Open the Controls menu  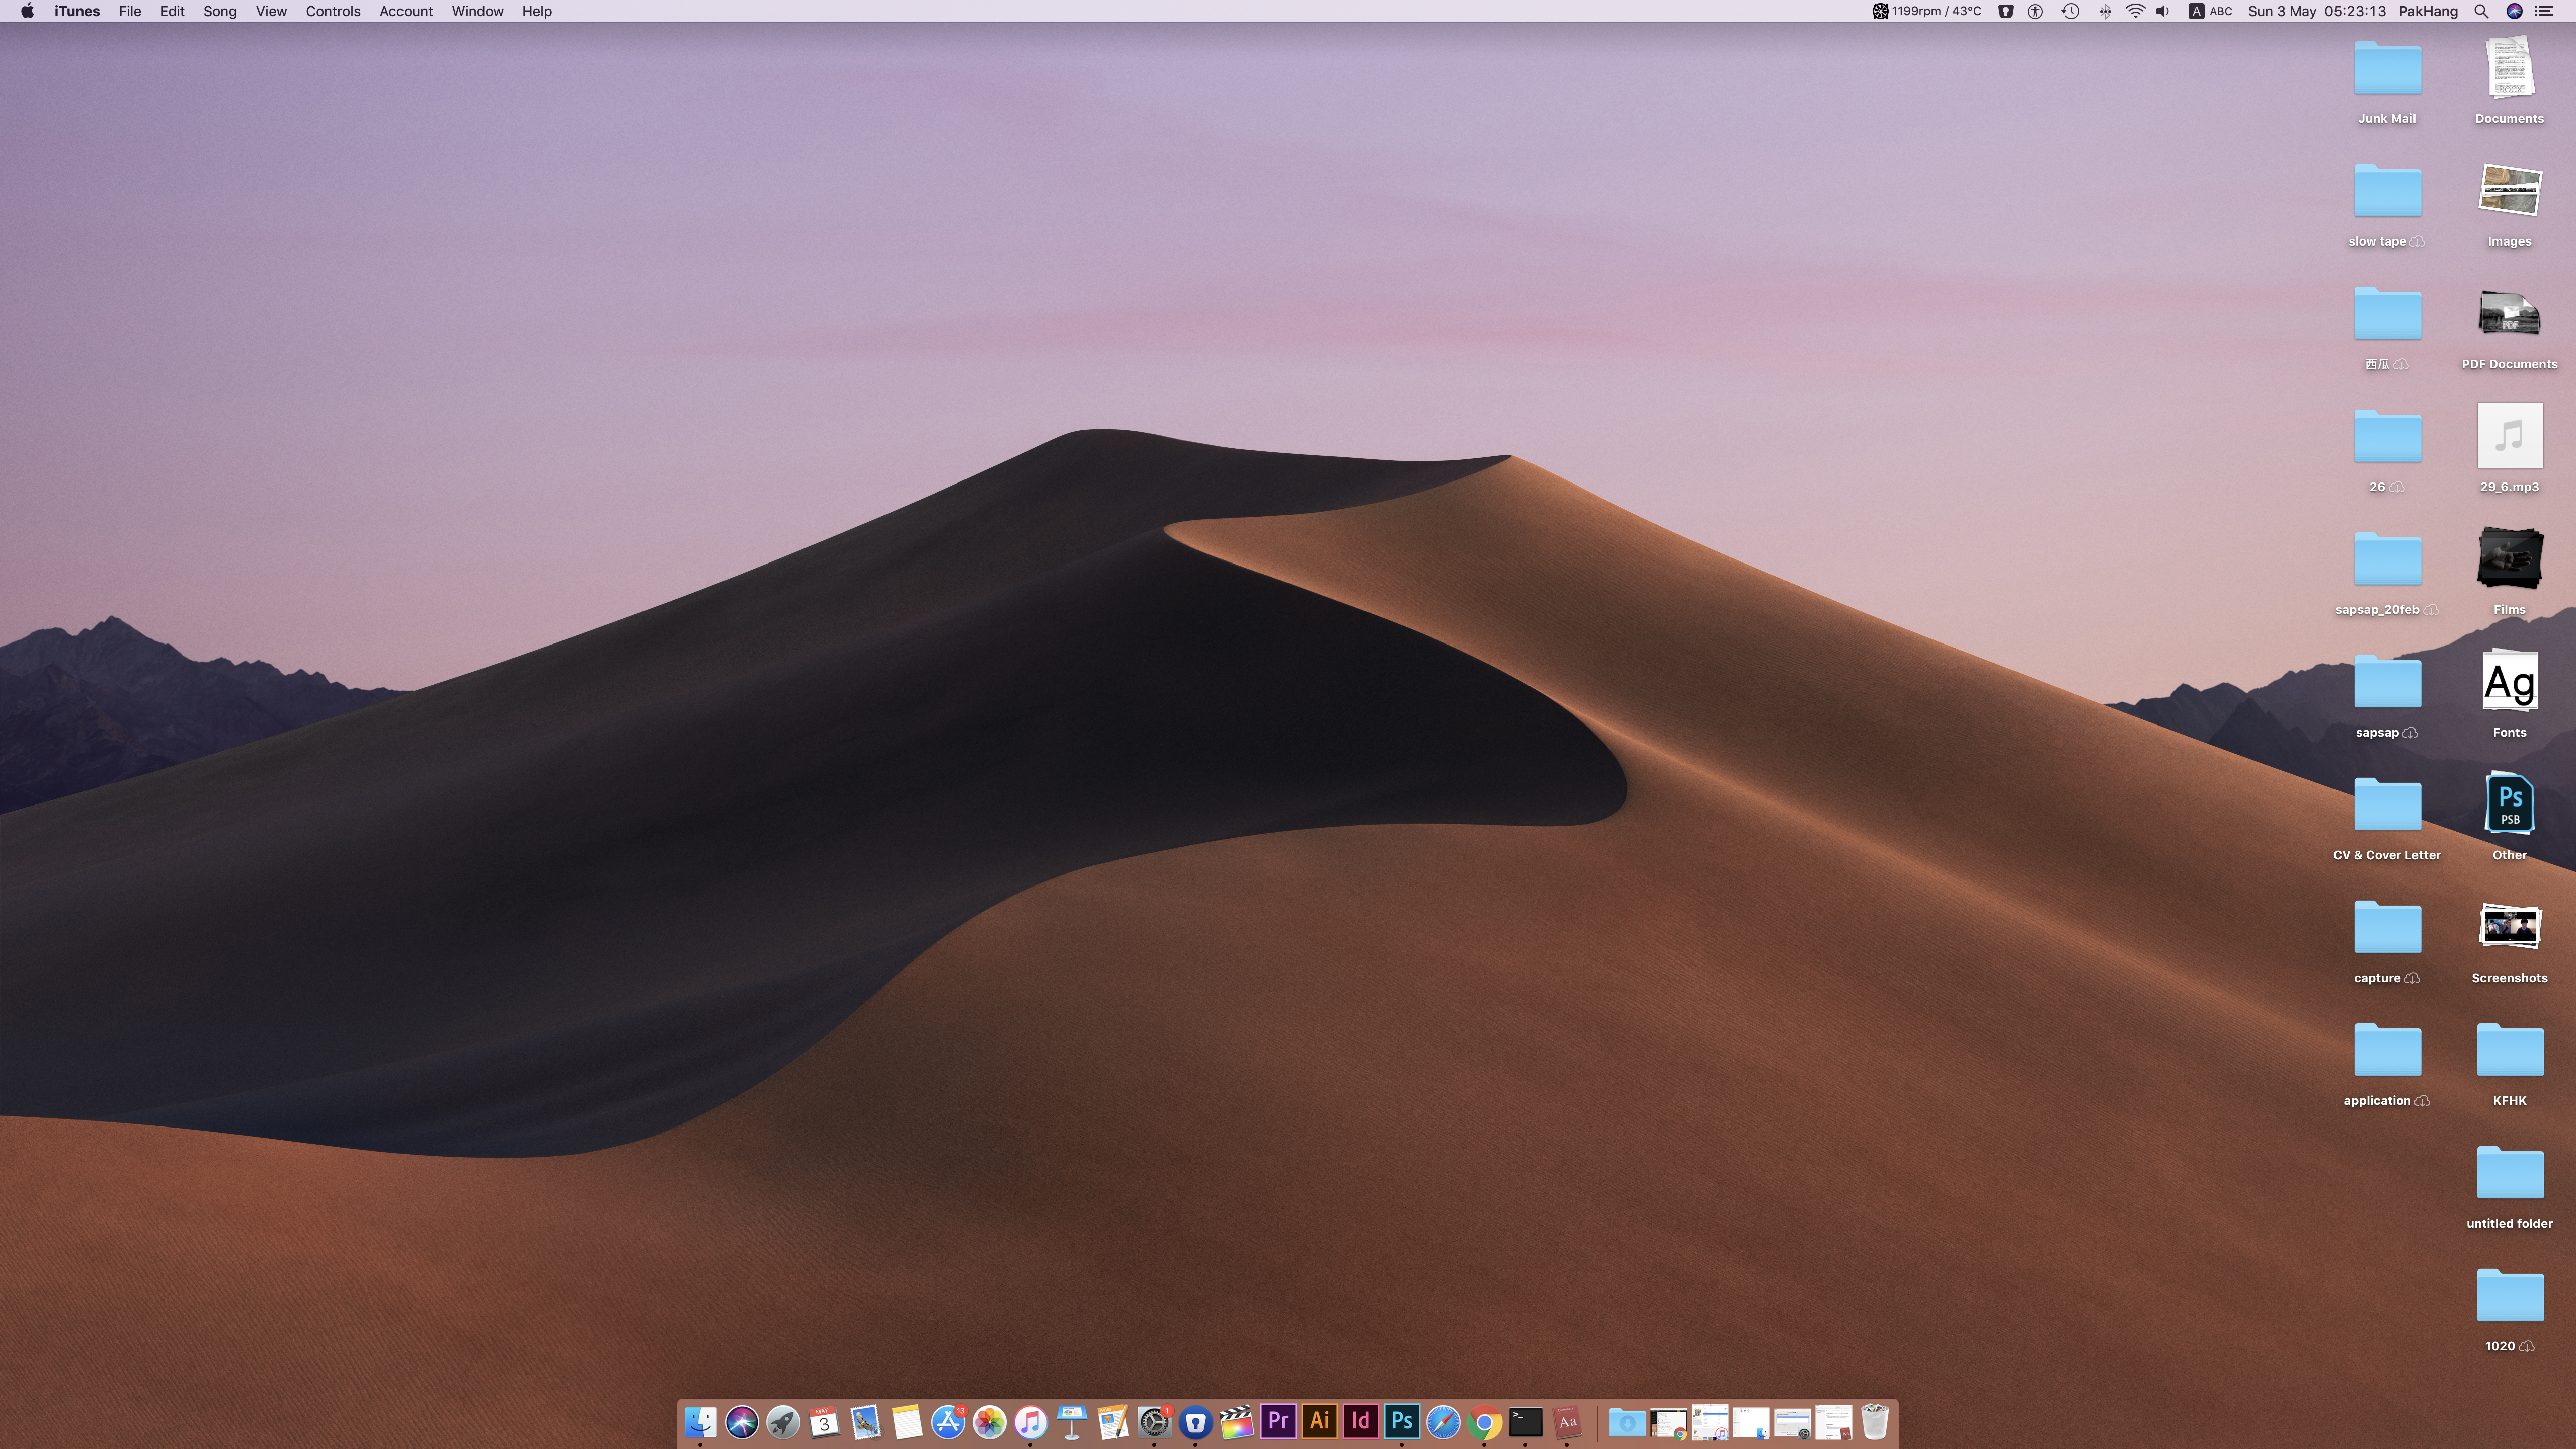coord(332,11)
